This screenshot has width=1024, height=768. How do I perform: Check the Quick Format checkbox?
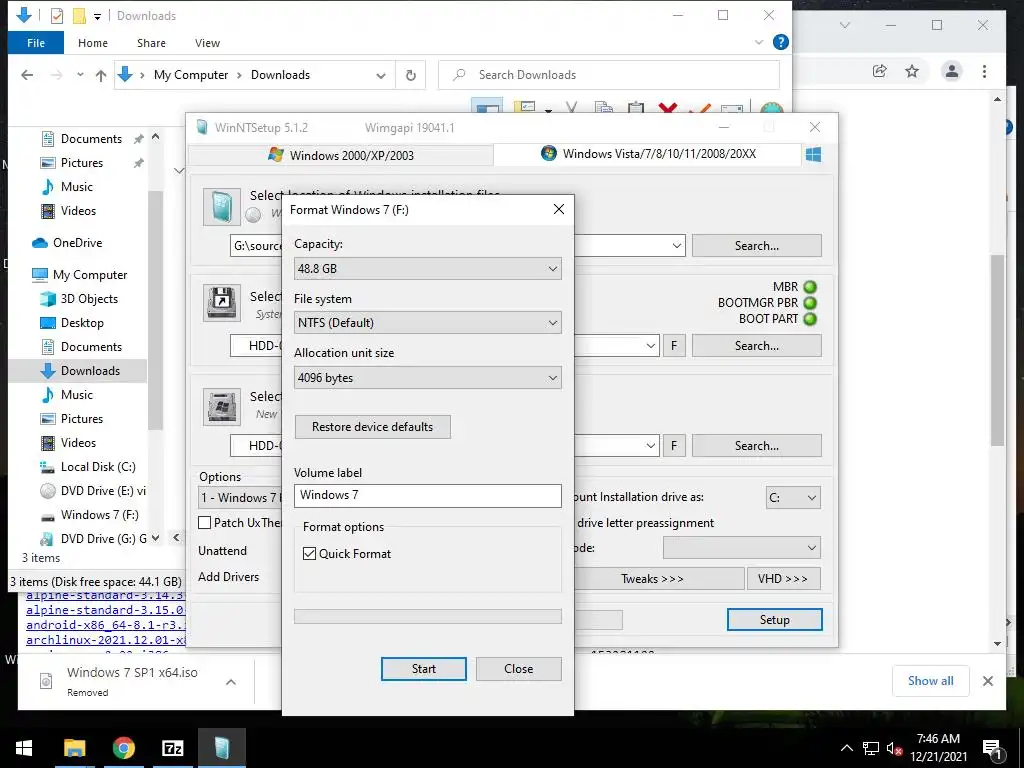click(x=310, y=554)
